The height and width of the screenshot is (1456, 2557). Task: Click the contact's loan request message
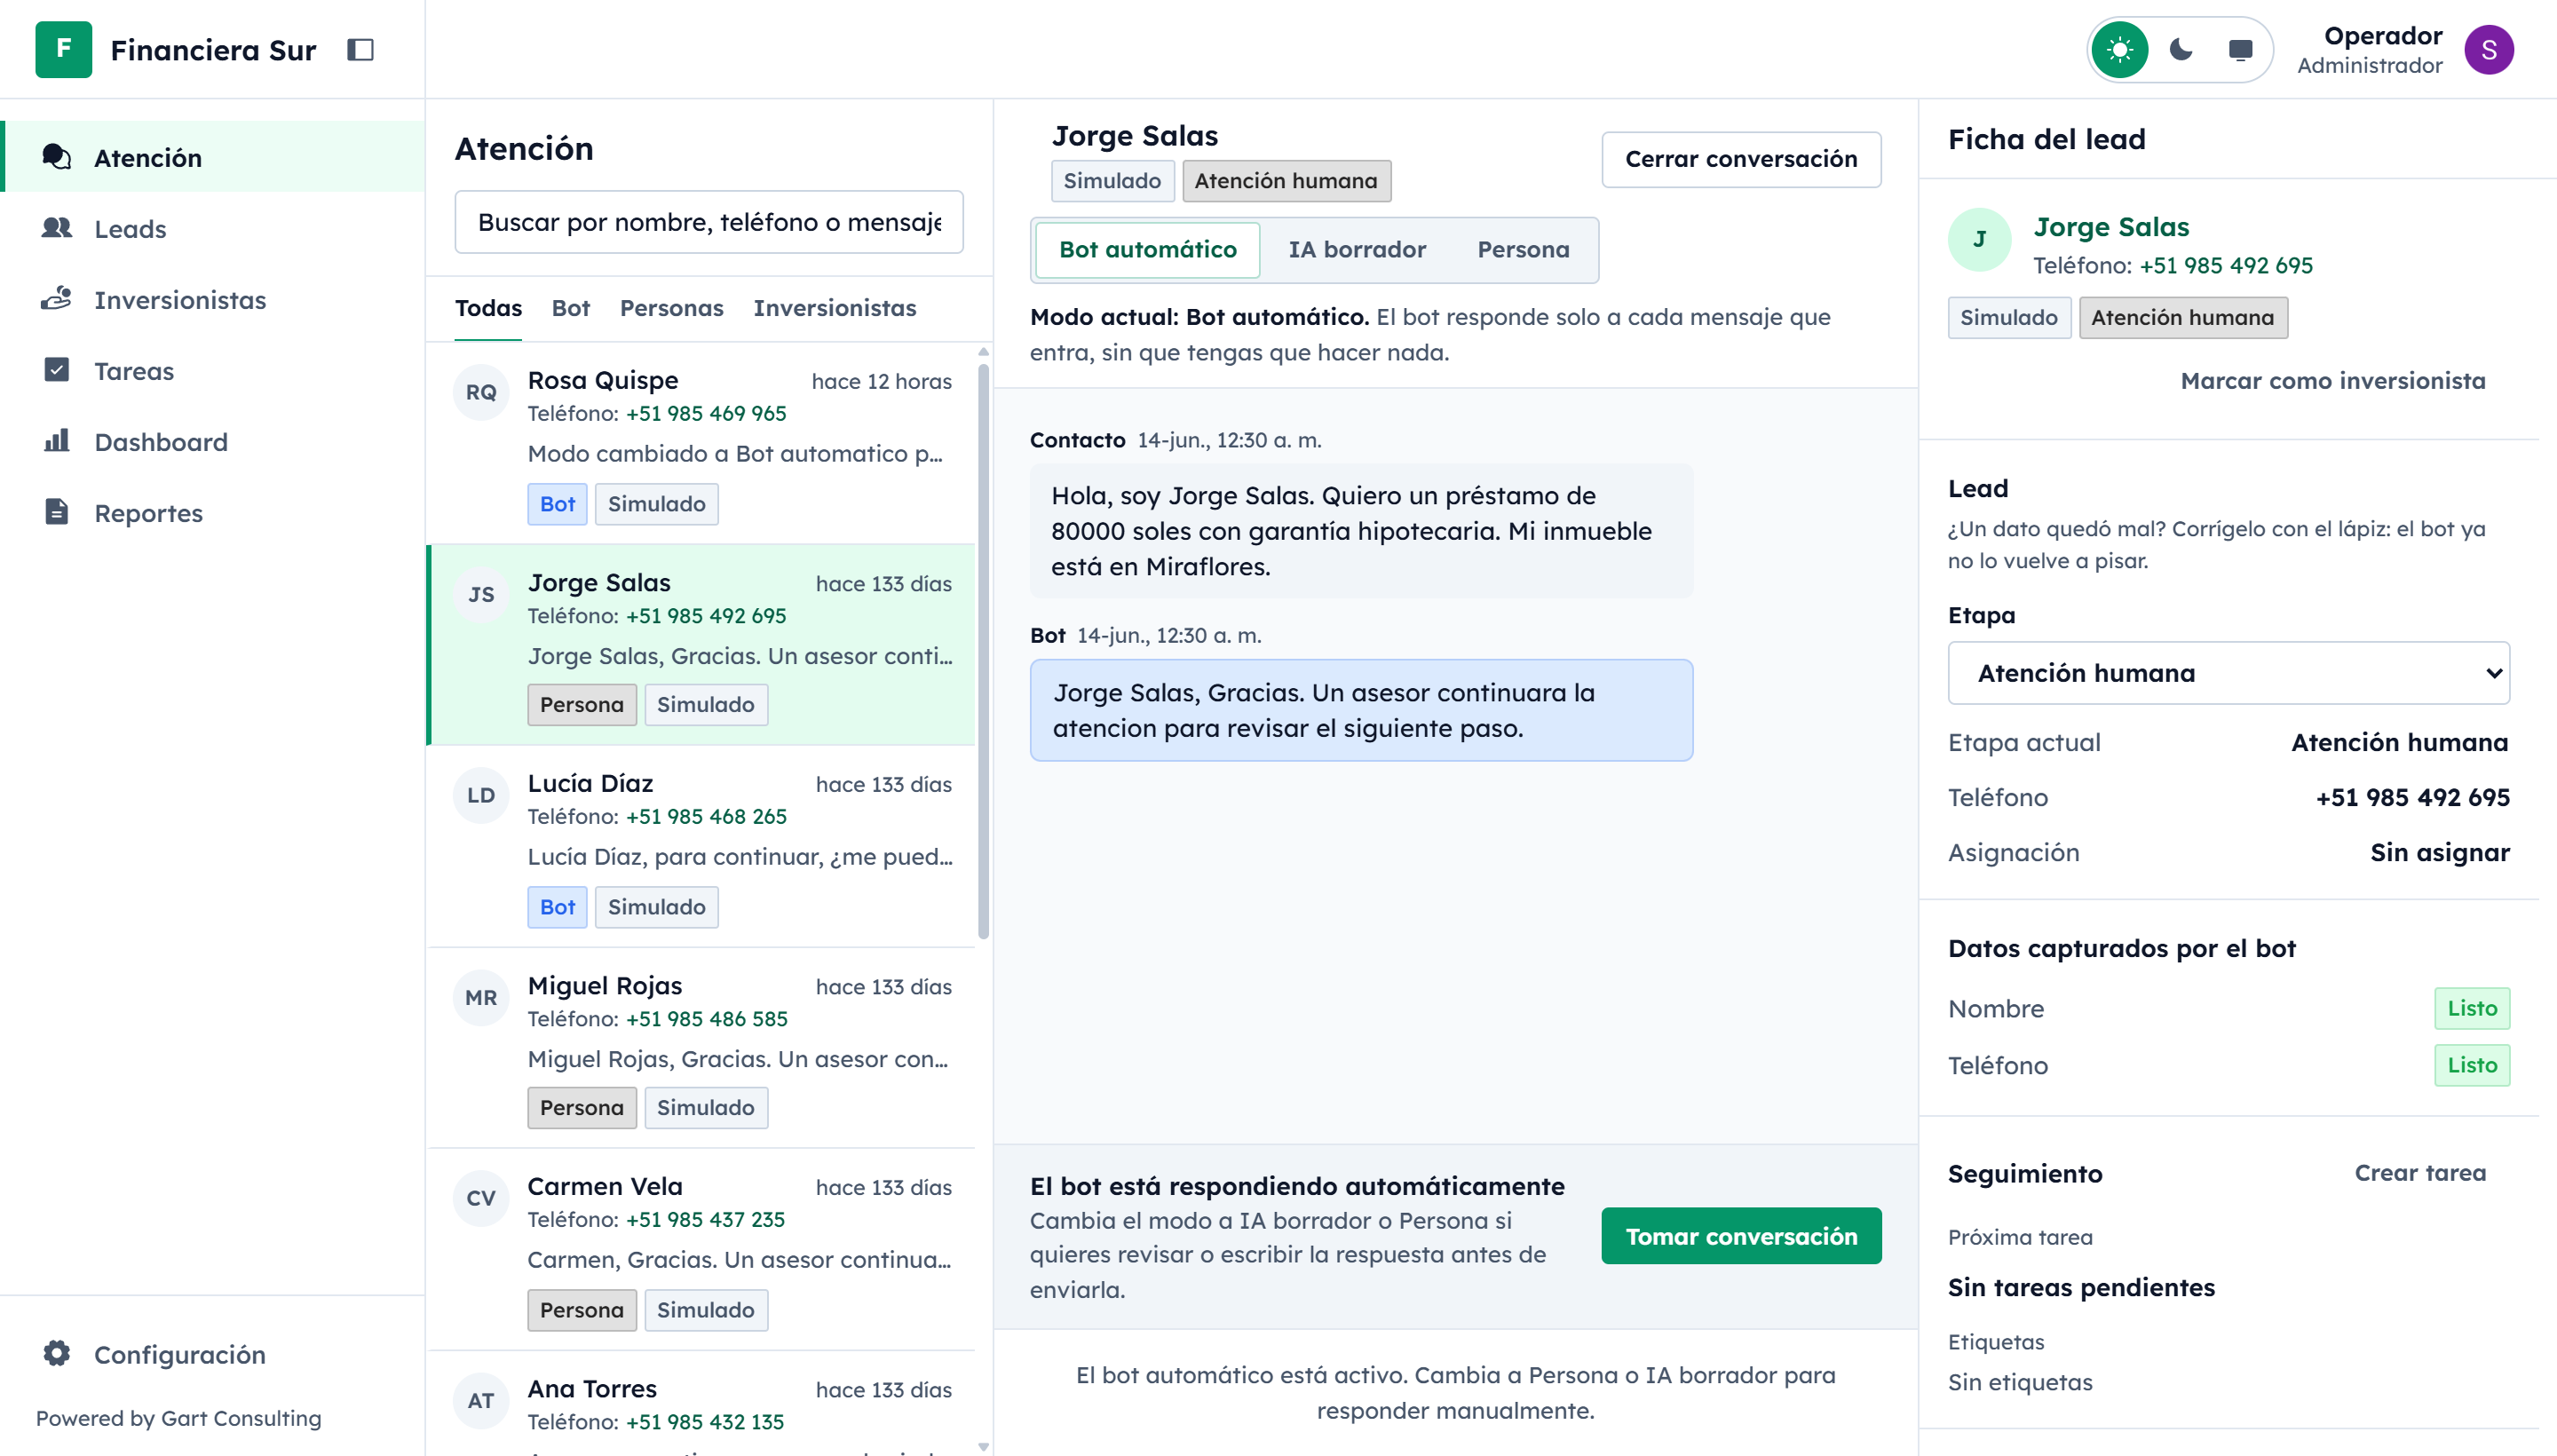[1361, 531]
